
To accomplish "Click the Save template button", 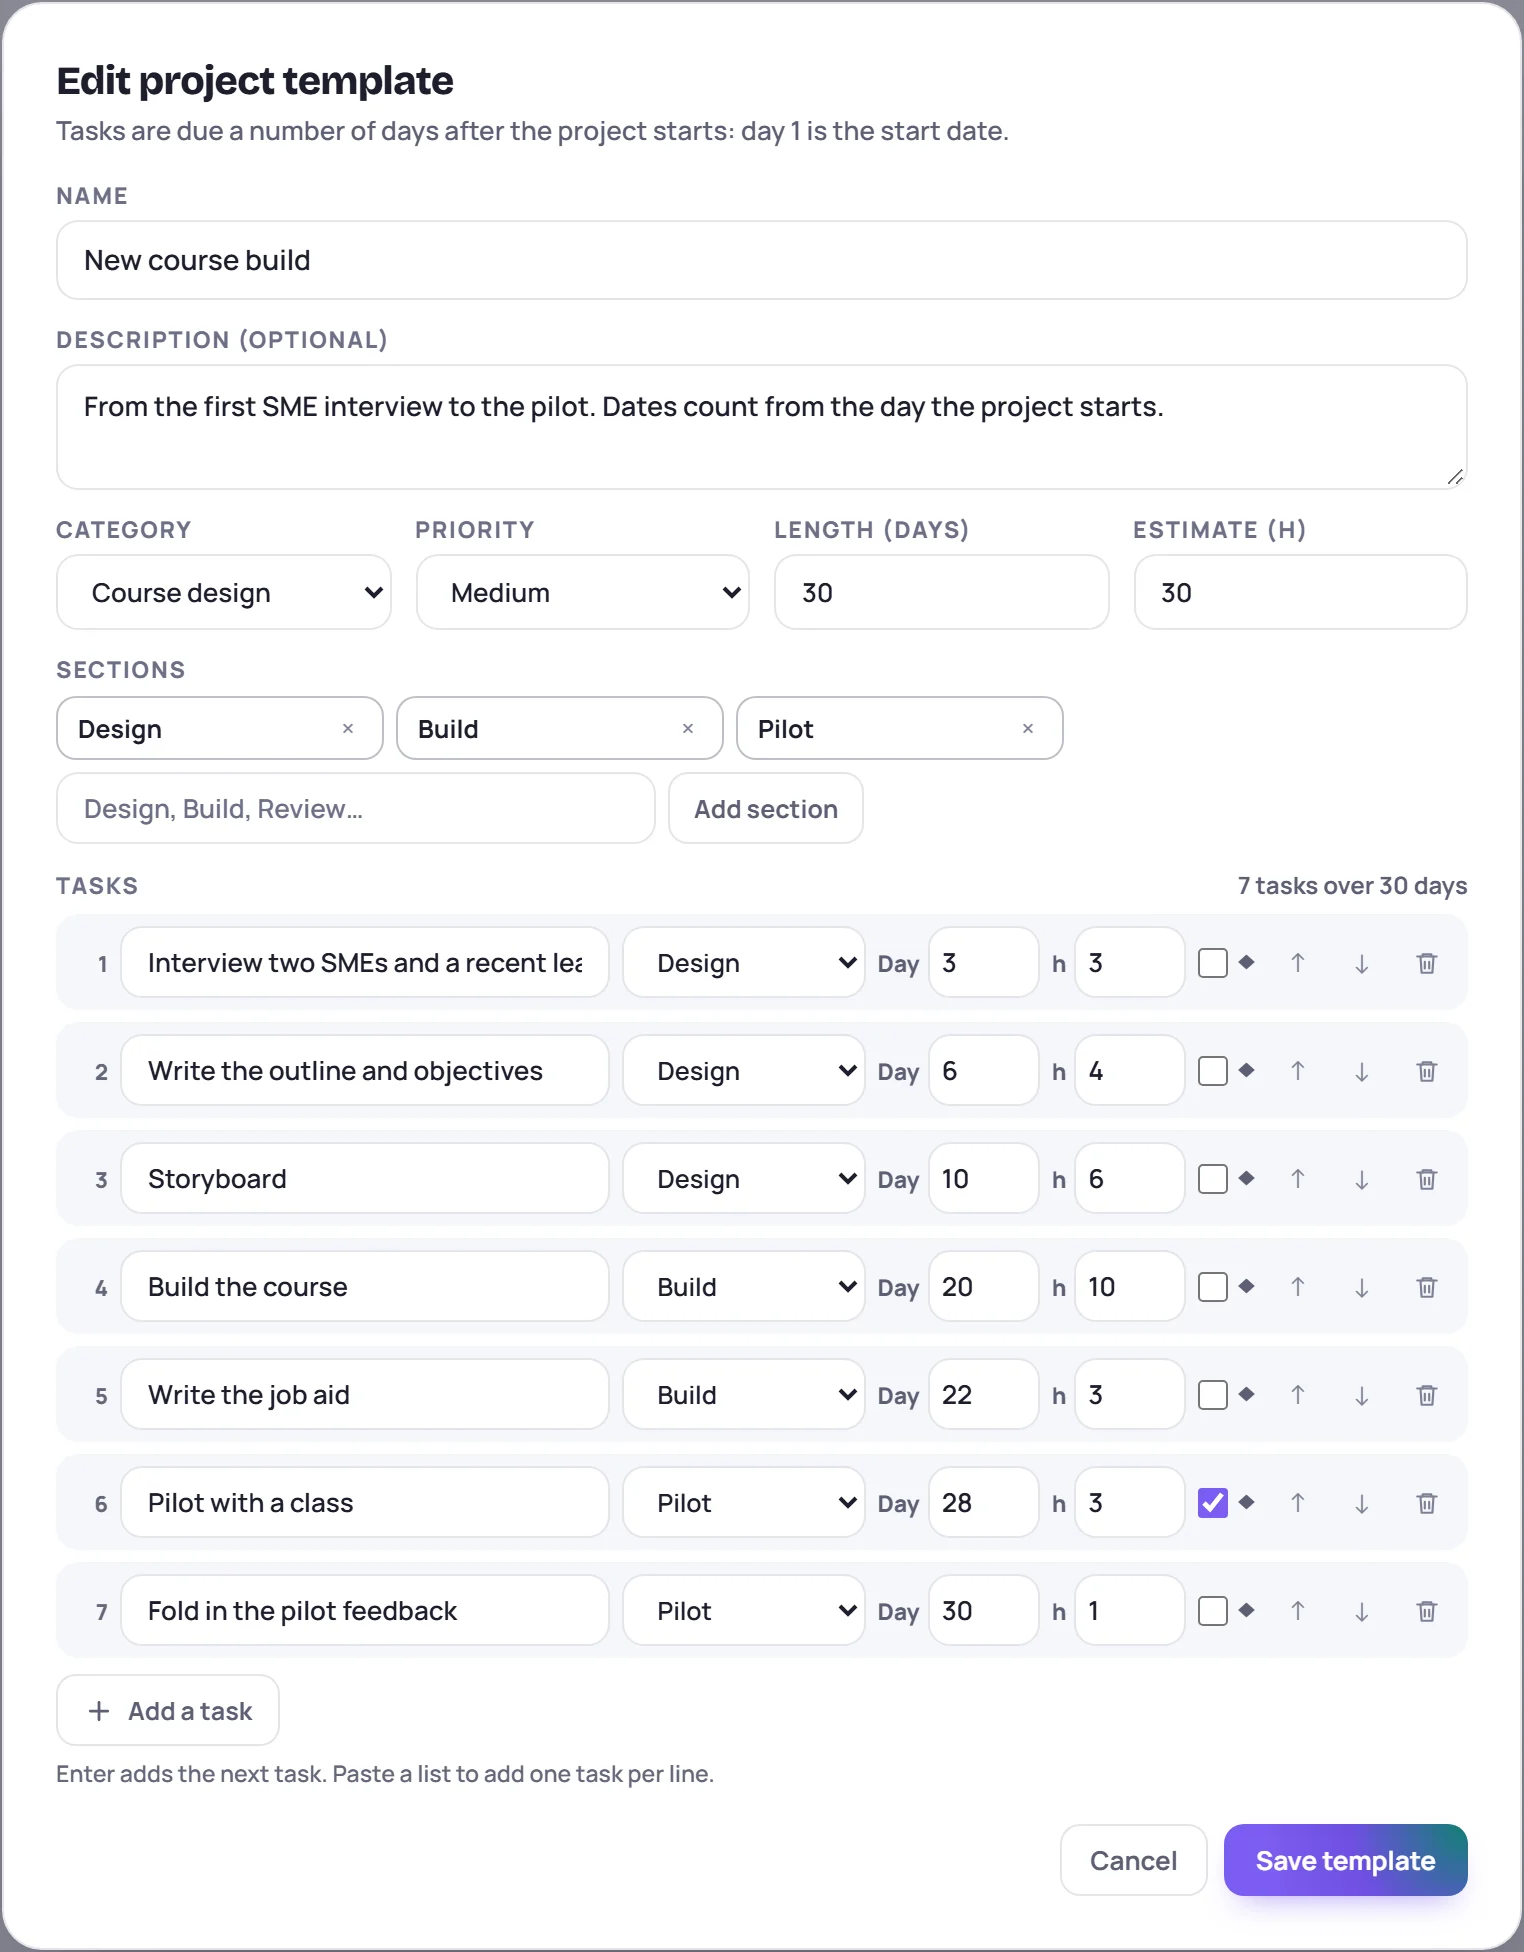I will pyautogui.click(x=1346, y=1861).
